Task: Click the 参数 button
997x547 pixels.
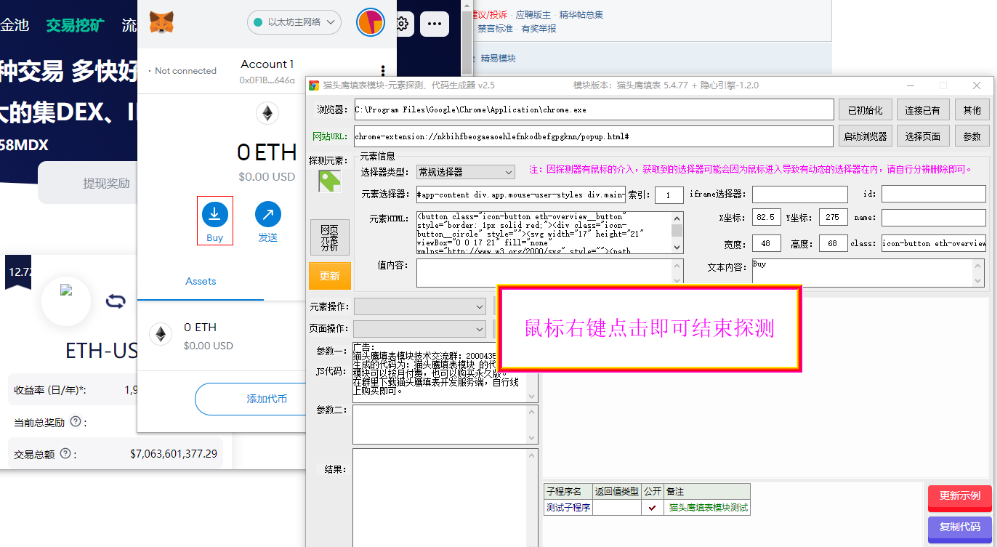Action: (x=972, y=136)
